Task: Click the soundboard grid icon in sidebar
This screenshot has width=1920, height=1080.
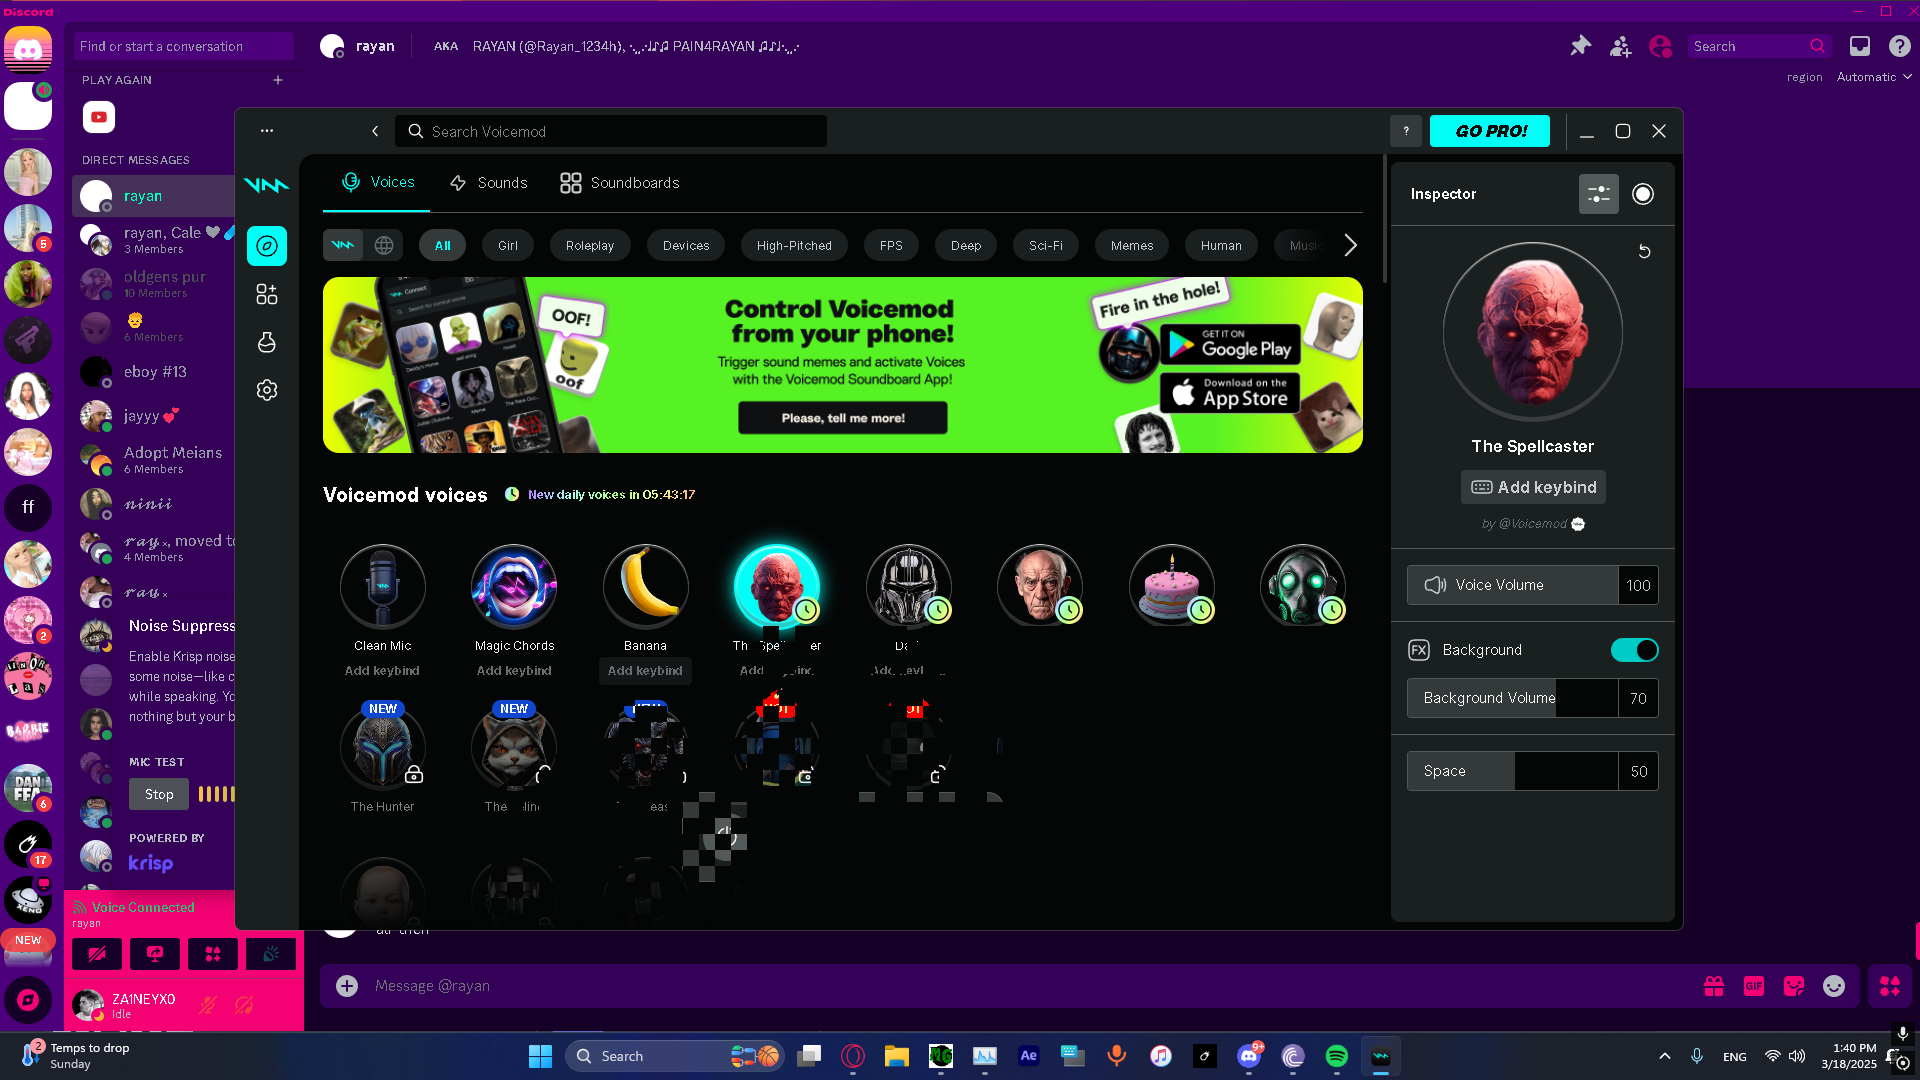Action: [x=266, y=294]
